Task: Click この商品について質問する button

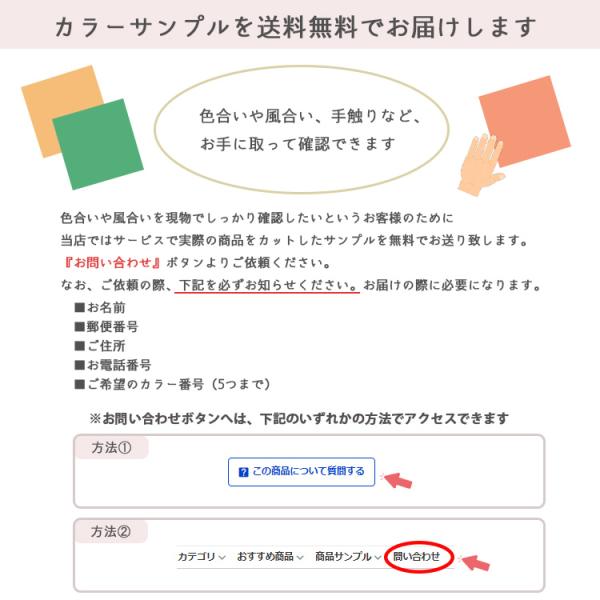Action: tap(302, 472)
